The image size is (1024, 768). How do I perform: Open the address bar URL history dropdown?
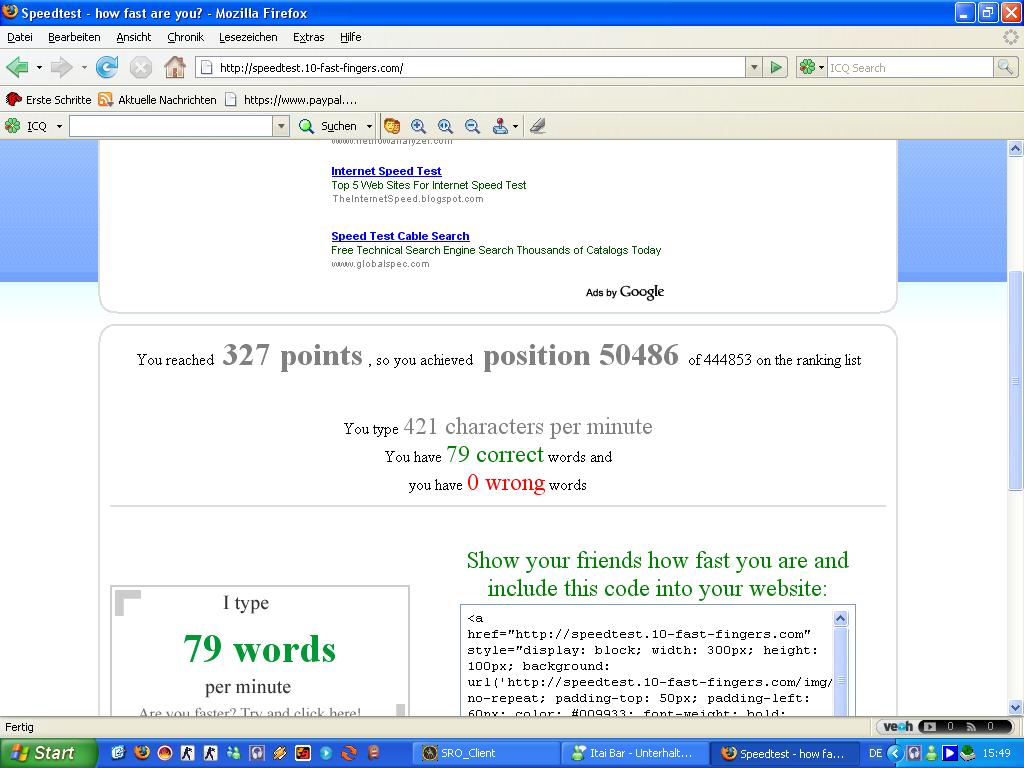coord(754,68)
